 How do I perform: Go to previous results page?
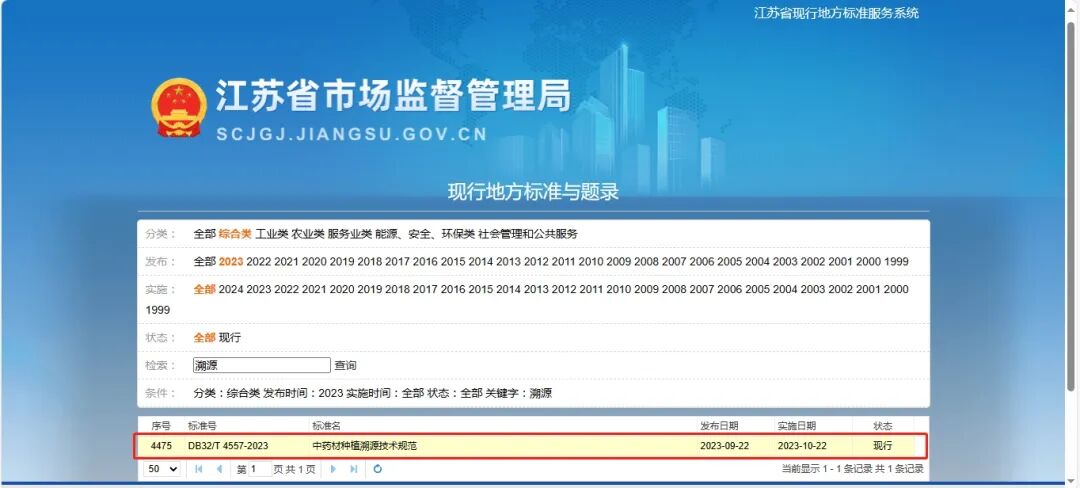click(x=219, y=469)
